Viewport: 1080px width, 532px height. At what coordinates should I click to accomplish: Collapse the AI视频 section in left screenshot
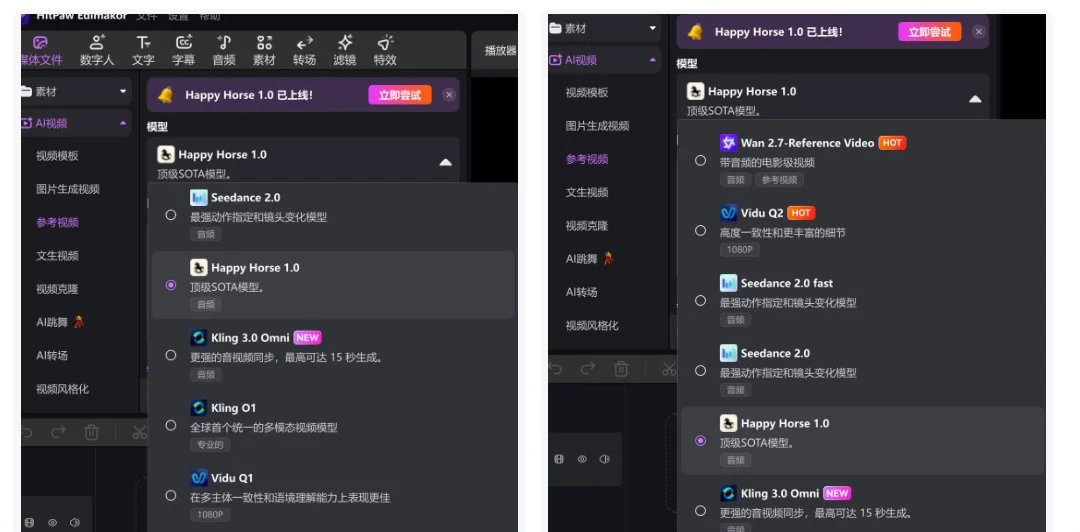123,123
